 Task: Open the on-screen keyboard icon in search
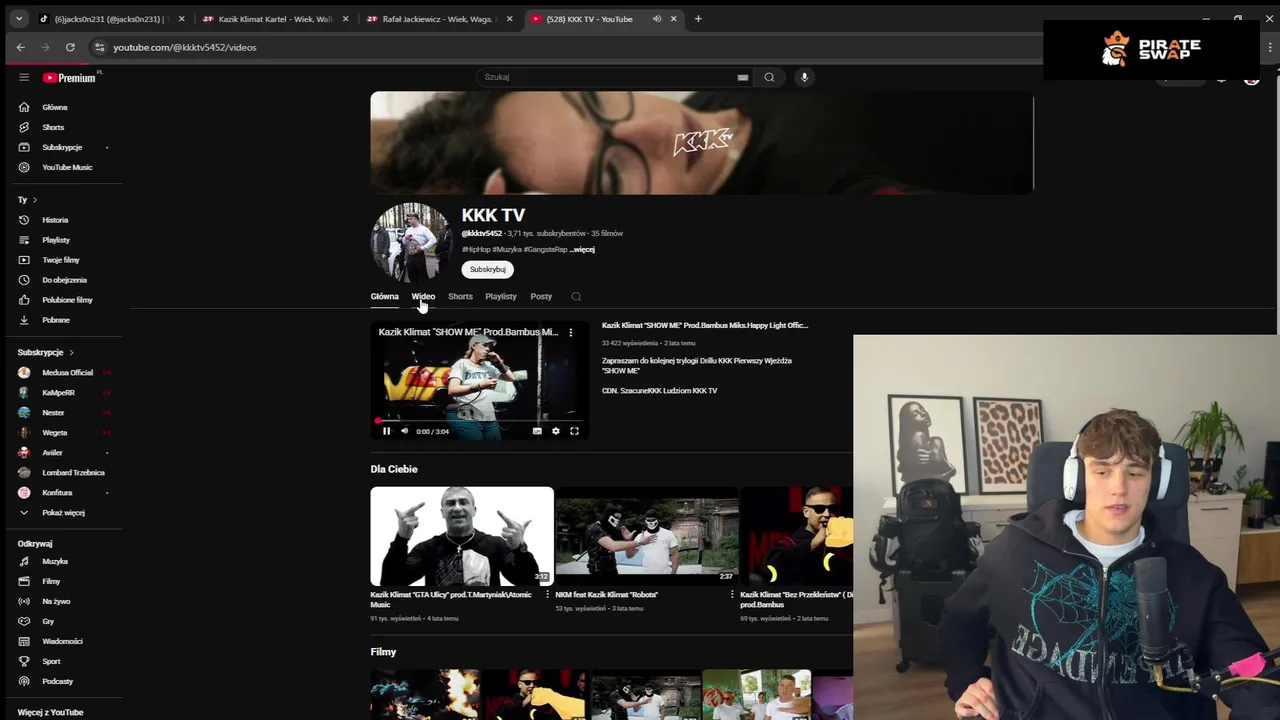click(x=742, y=77)
